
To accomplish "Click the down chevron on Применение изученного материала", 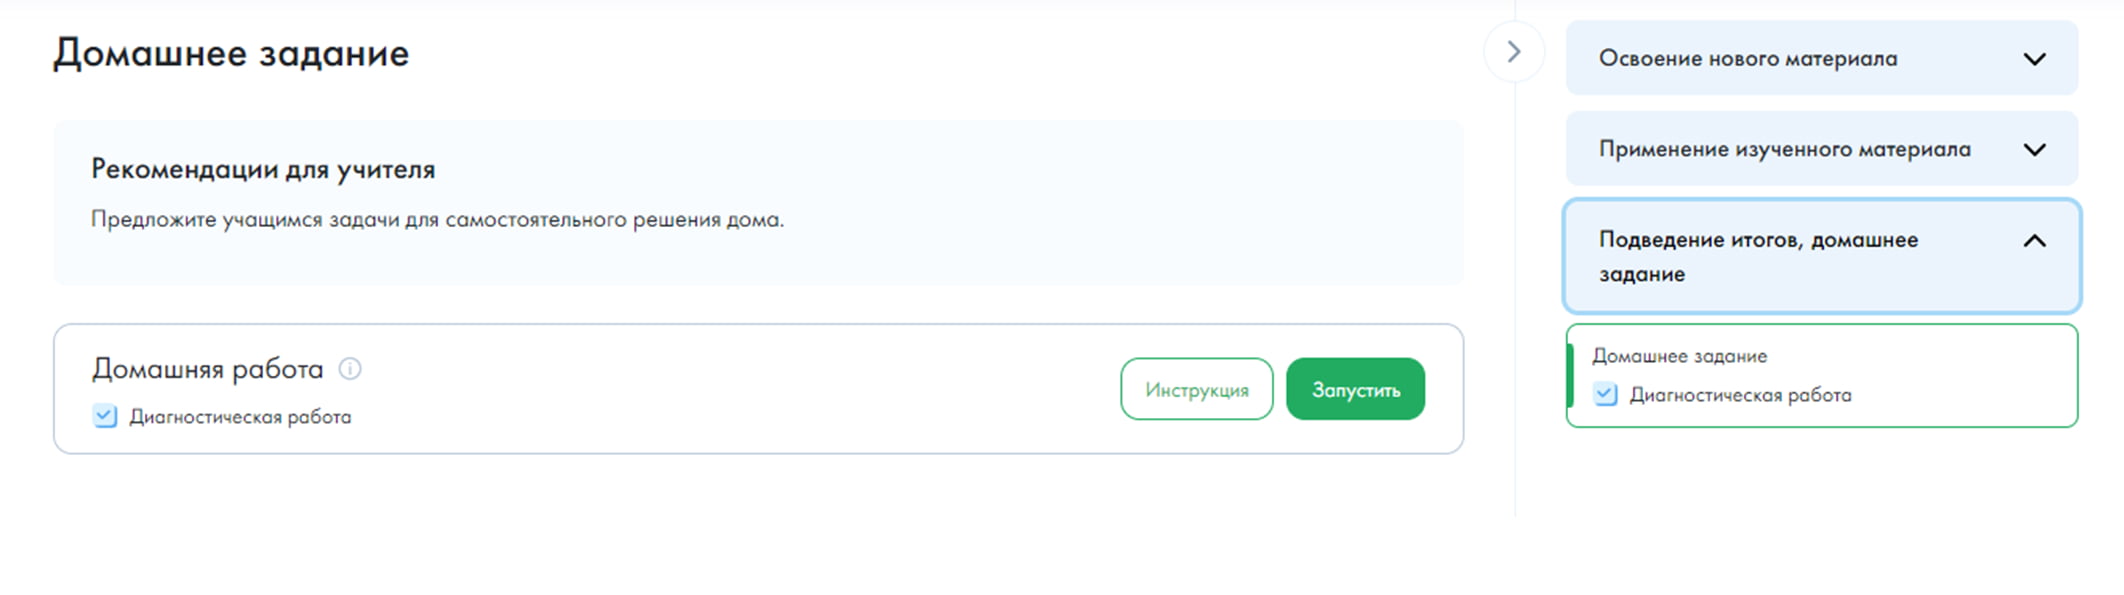I will point(2034,150).
